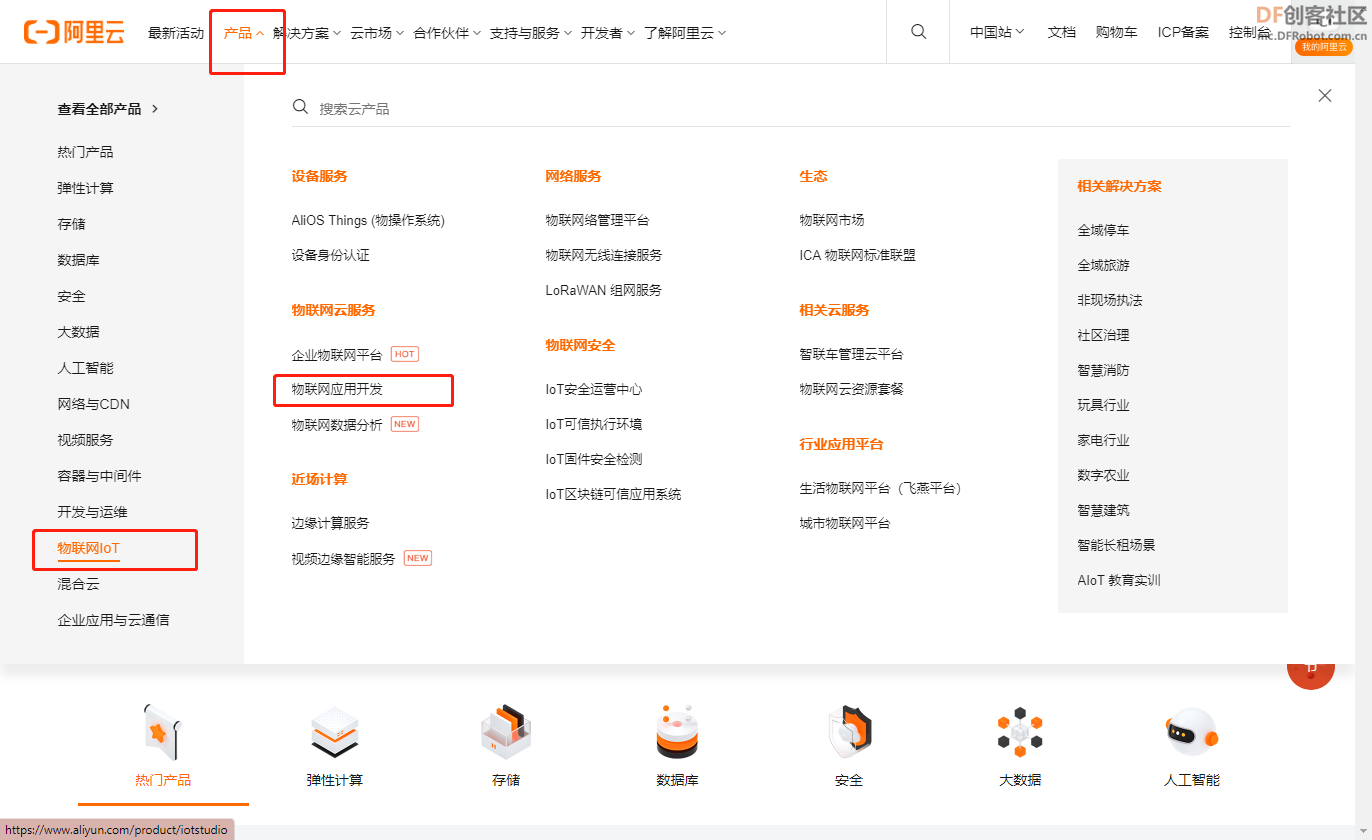Select 物联网IoT category
Viewport: 1372px width, 840px height.
coord(88,548)
